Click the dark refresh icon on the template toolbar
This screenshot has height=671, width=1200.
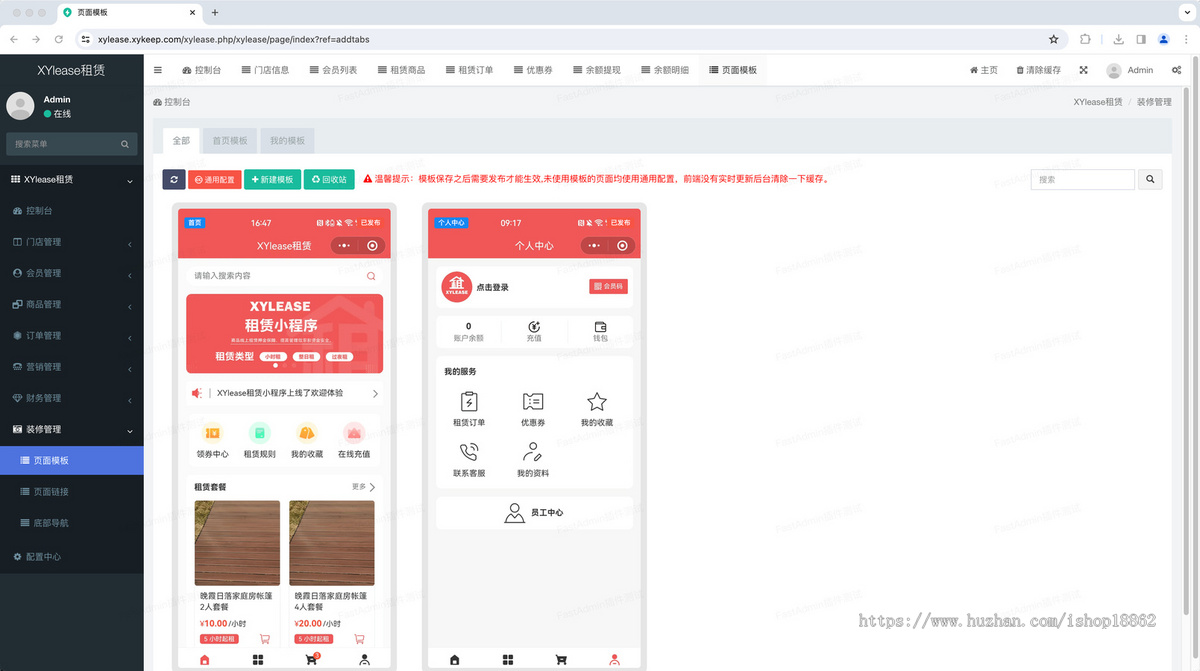[174, 179]
